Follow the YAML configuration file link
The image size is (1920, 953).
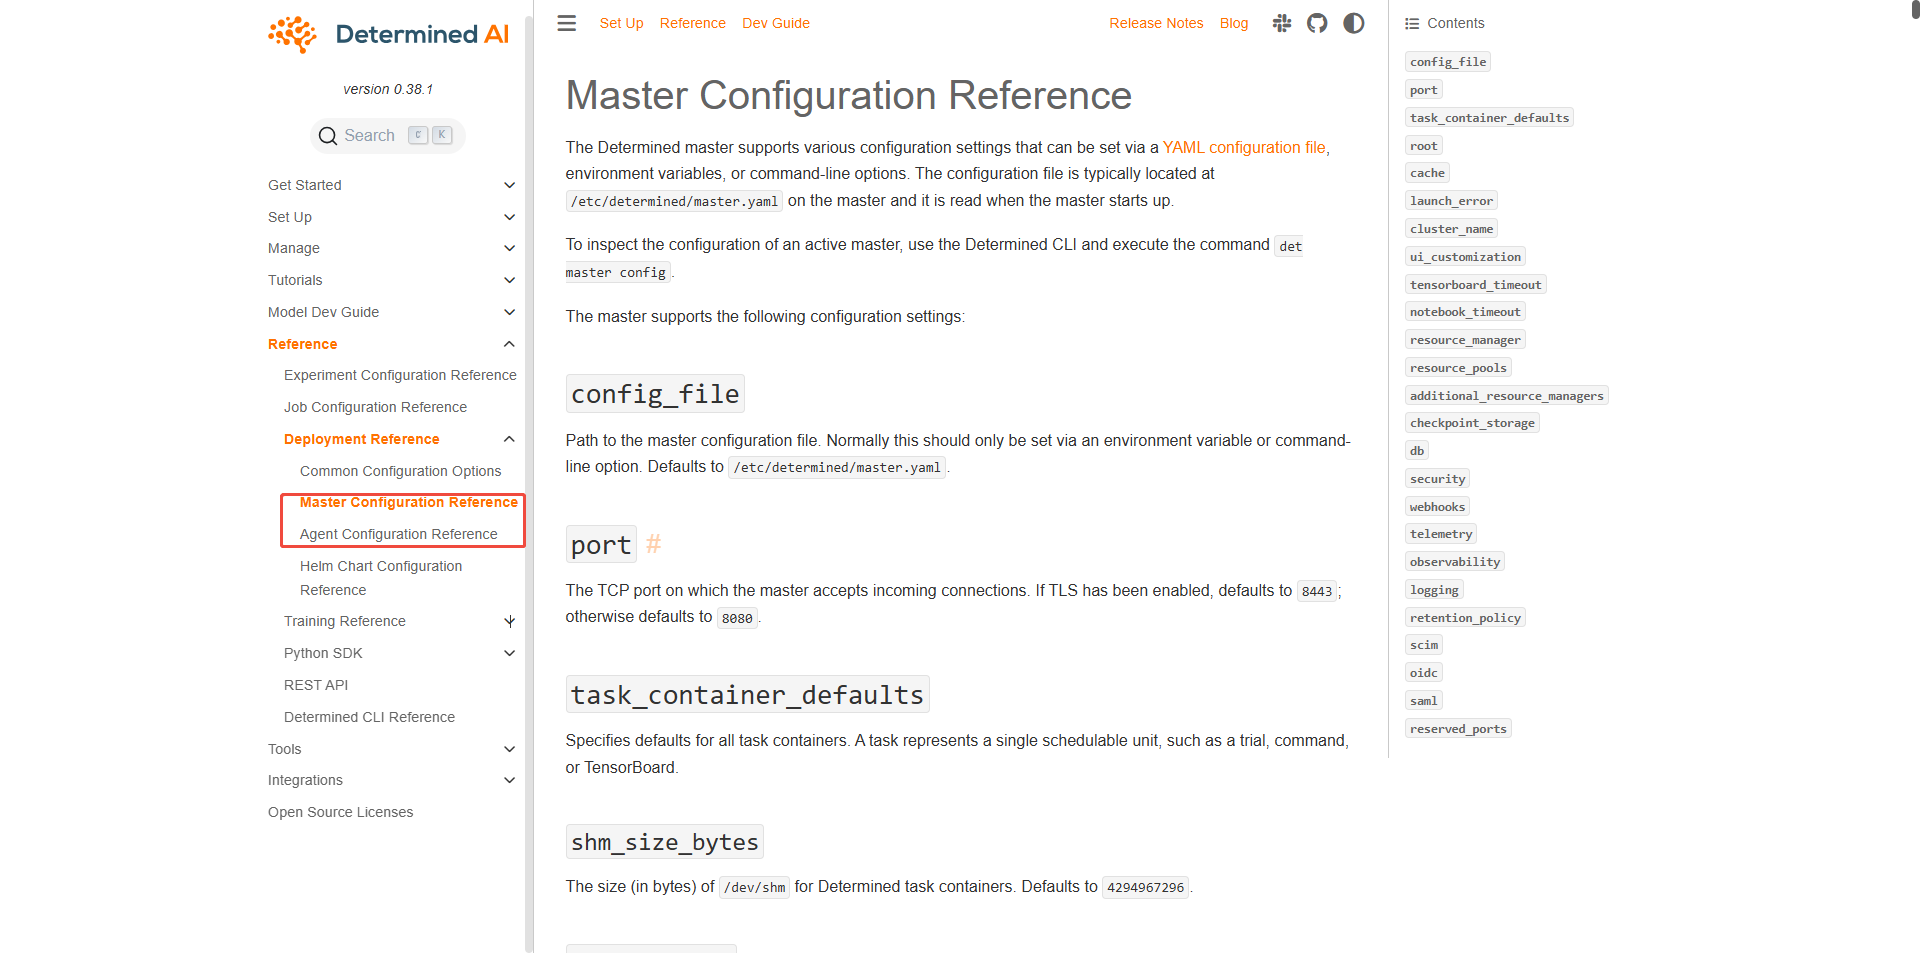[1244, 147]
